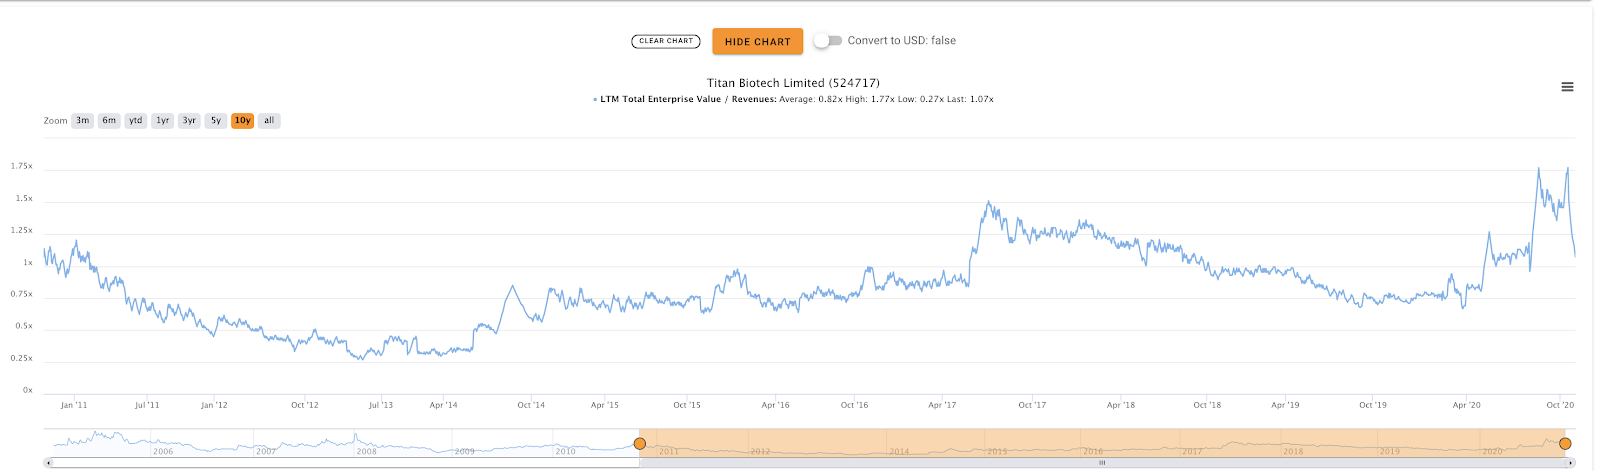This screenshot has height=471, width=1600.
Task: Click the navigator scrollbar left arrow
Action: 49,463
